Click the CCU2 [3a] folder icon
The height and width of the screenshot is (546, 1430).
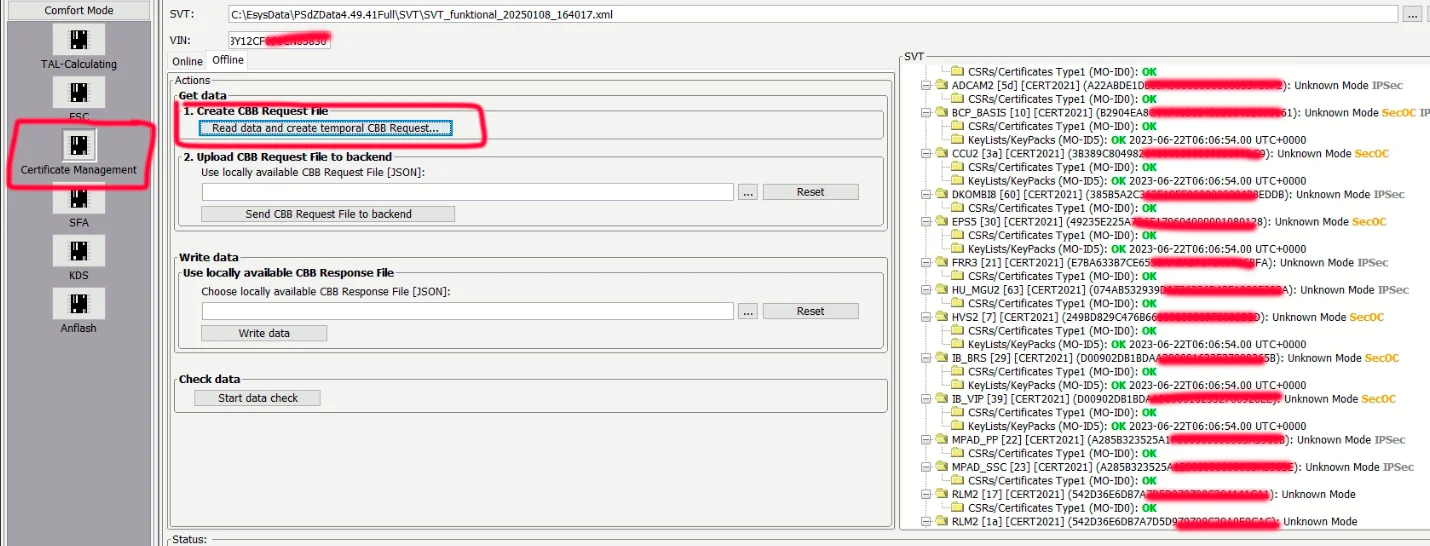(941, 154)
